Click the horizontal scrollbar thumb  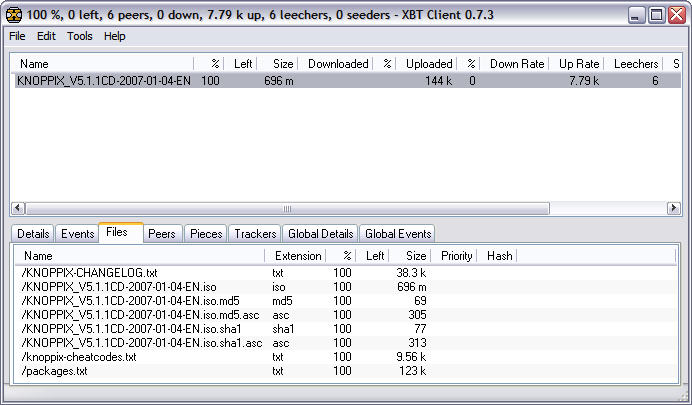click(x=287, y=208)
